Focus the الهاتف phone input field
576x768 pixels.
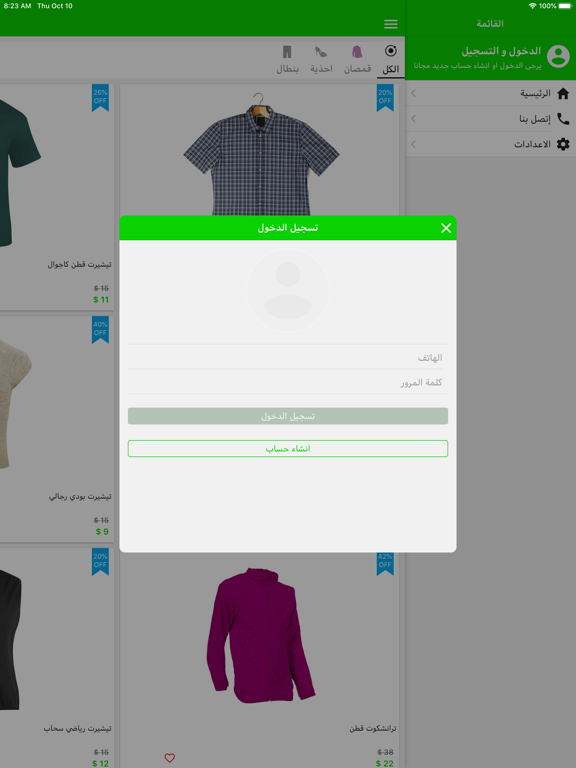click(x=288, y=357)
